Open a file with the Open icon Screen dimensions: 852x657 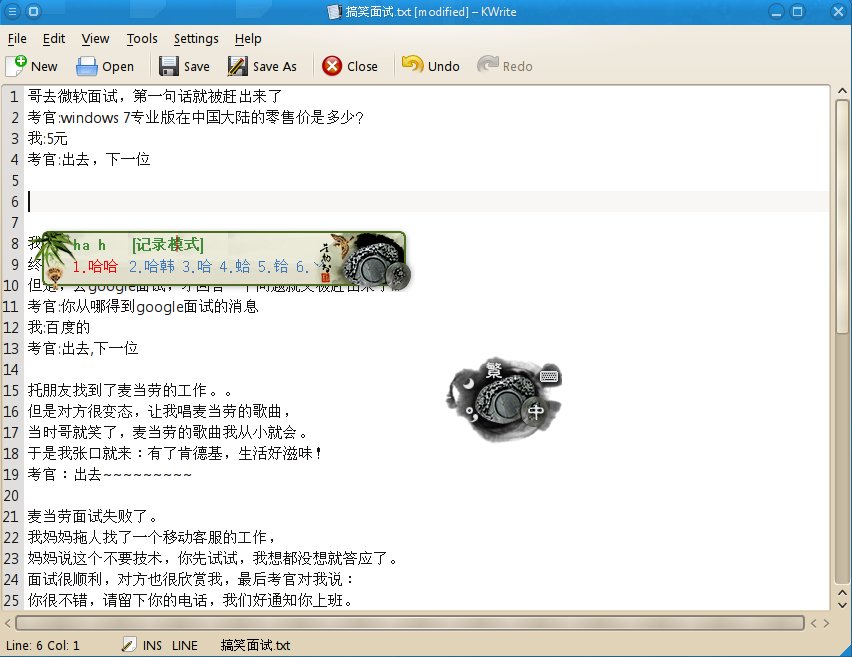click(x=87, y=66)
